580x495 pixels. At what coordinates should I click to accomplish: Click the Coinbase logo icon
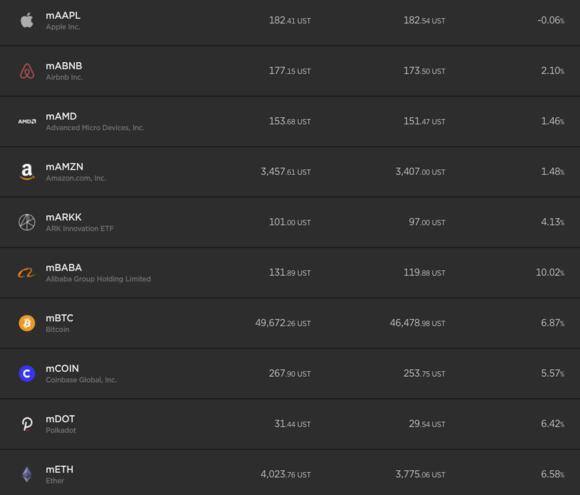(27, 374)
